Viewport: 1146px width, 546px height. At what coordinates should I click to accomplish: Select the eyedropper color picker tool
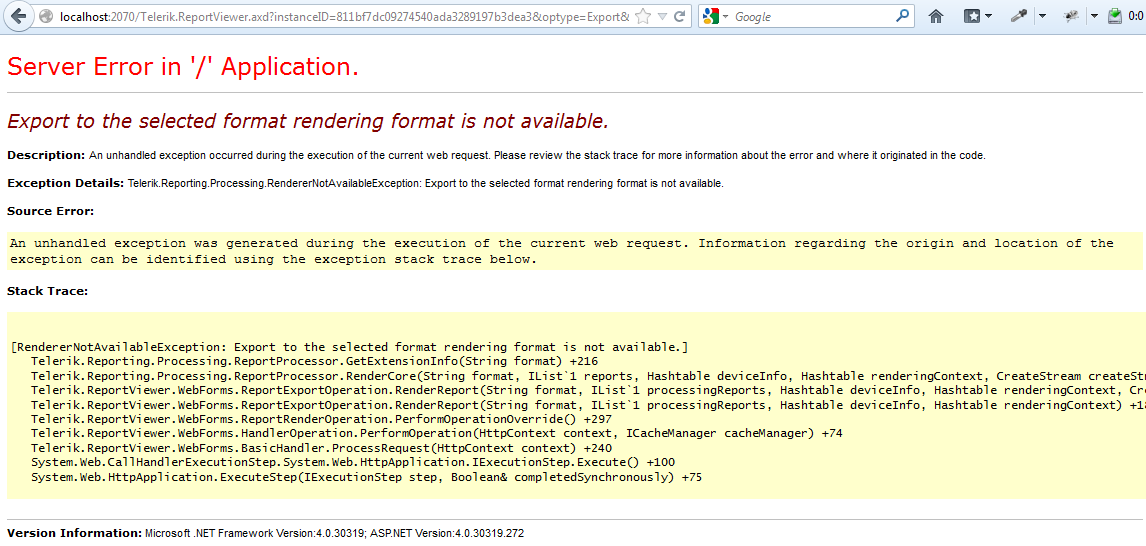pos(1019,16)
